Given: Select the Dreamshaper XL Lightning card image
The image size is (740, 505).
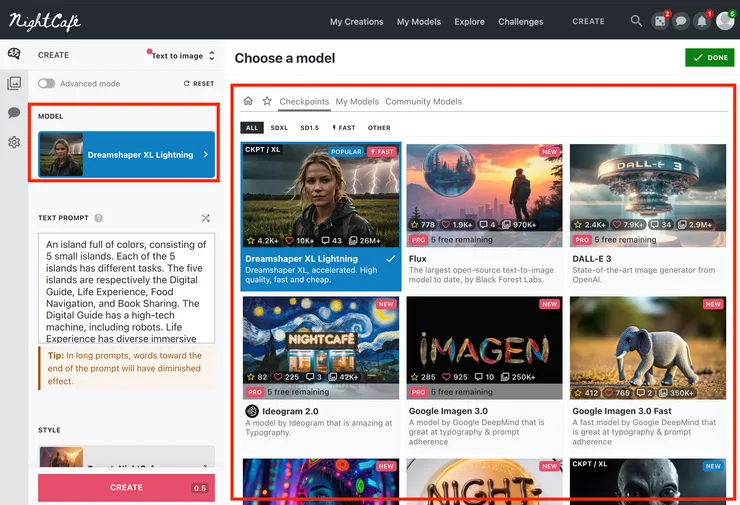Looking at the screenshot, I should point(321,195).
